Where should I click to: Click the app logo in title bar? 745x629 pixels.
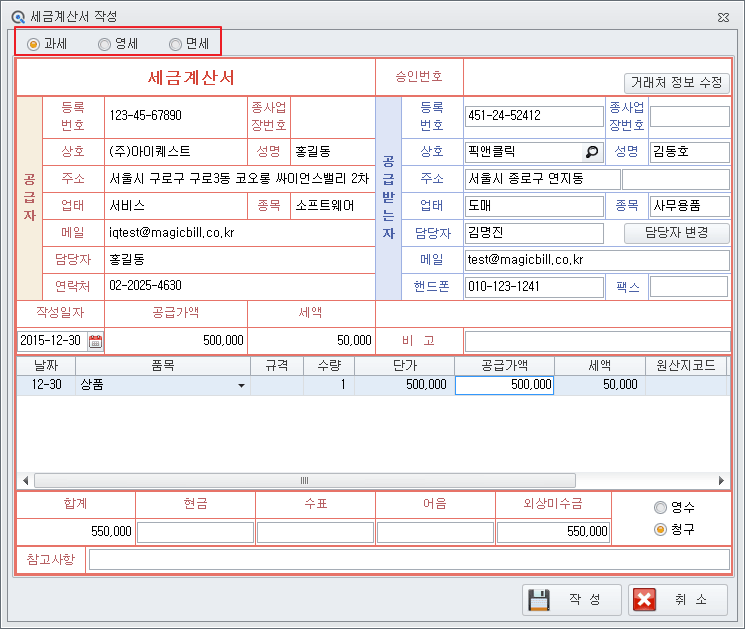click(18, 17)
